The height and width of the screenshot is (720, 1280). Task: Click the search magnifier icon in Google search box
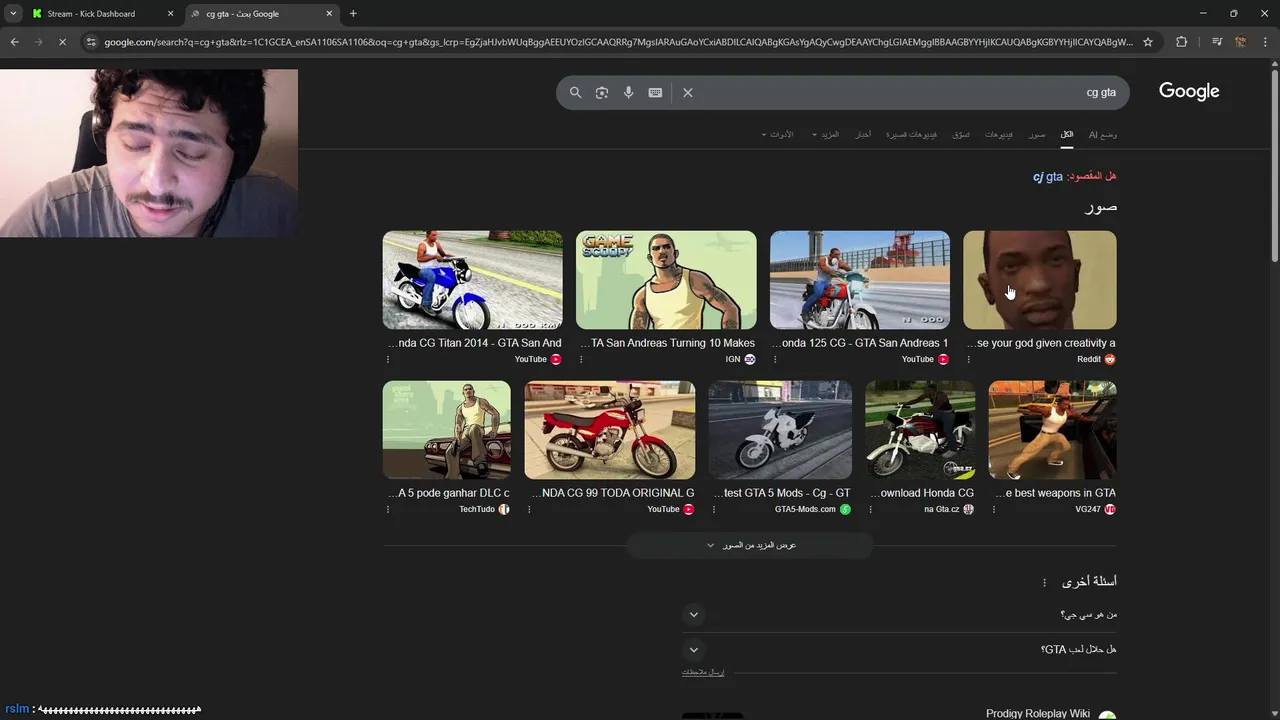[575, 92]
